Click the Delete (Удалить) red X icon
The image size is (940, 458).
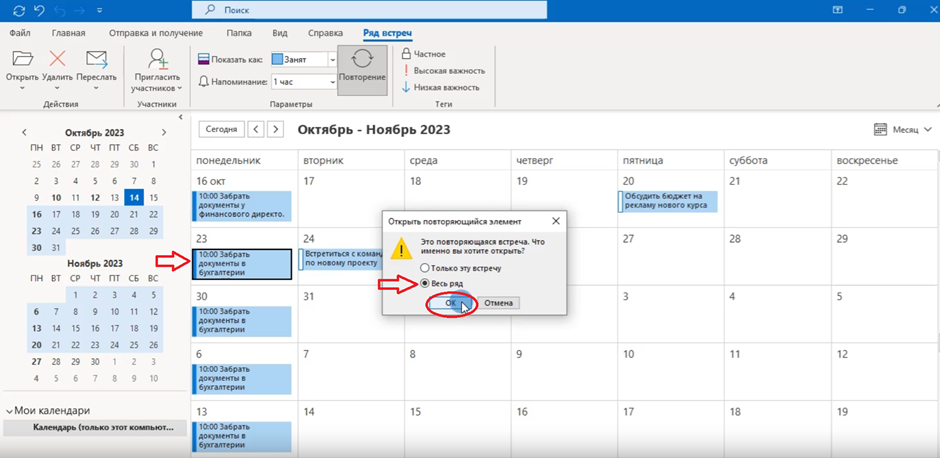point(58,60)
